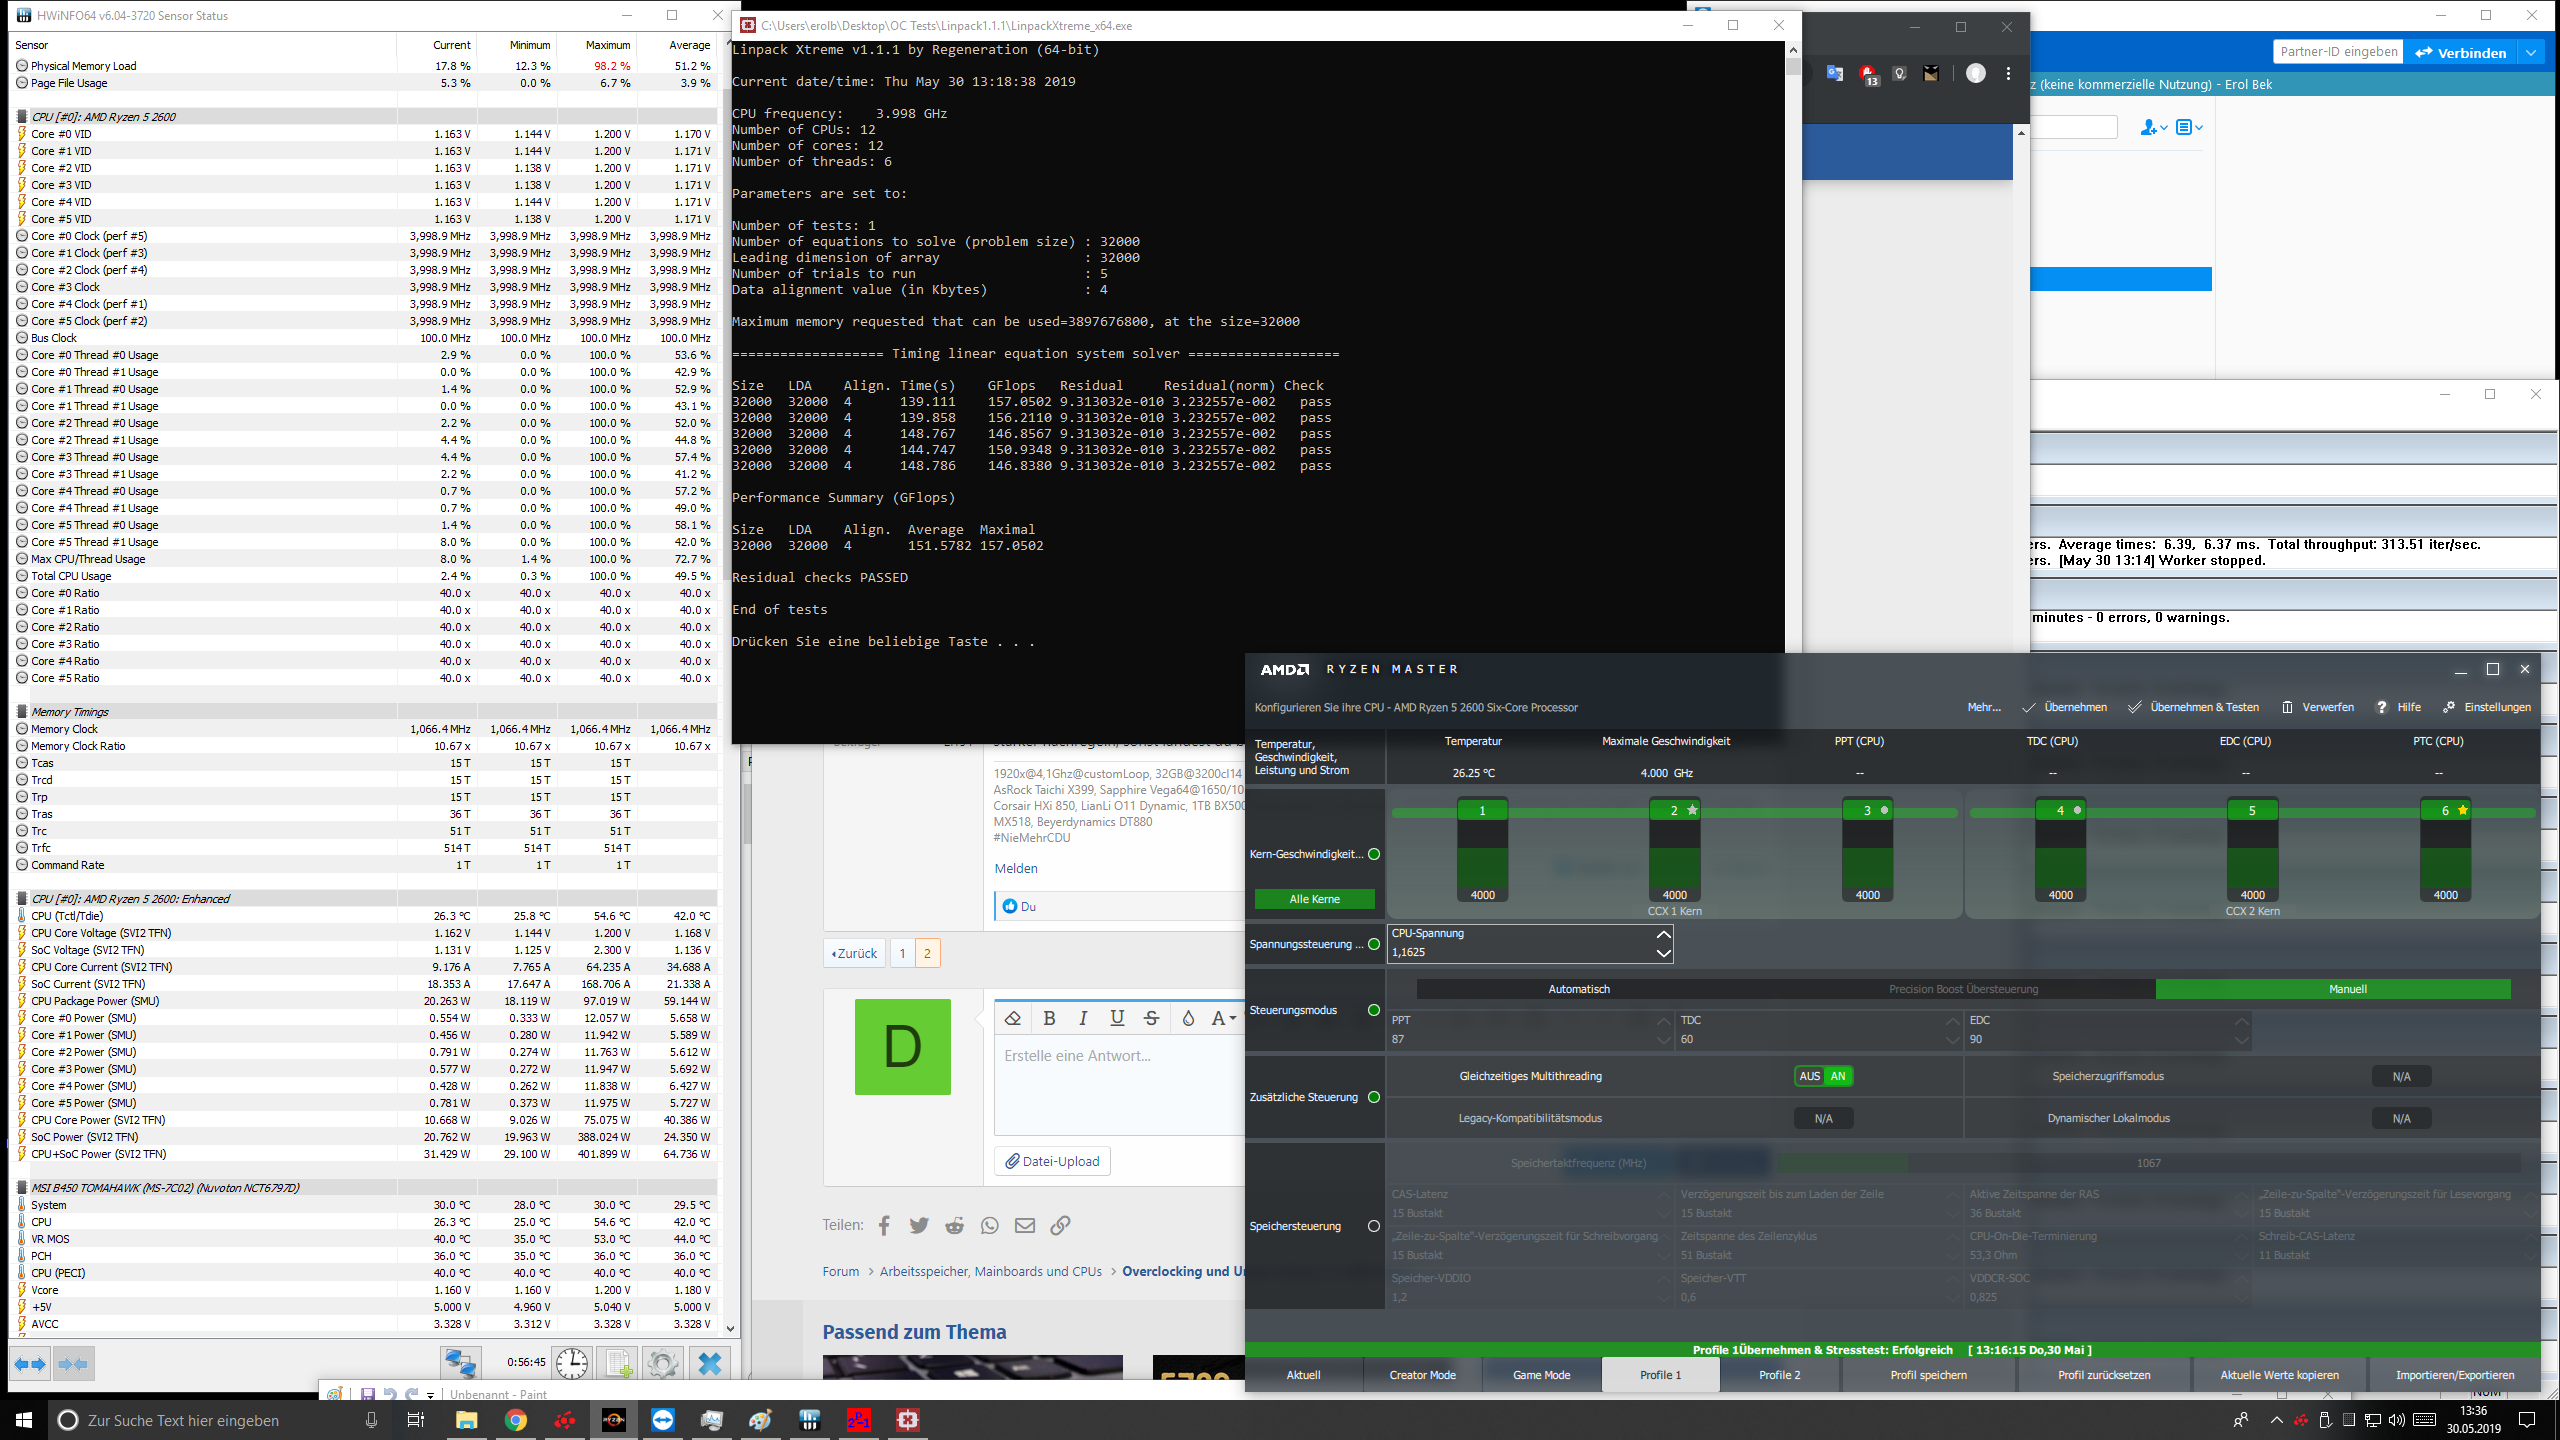Open HWiNFO remote network computers icon
The width and height of the screenshot is (2560, 1440).
click(460, 1363)
